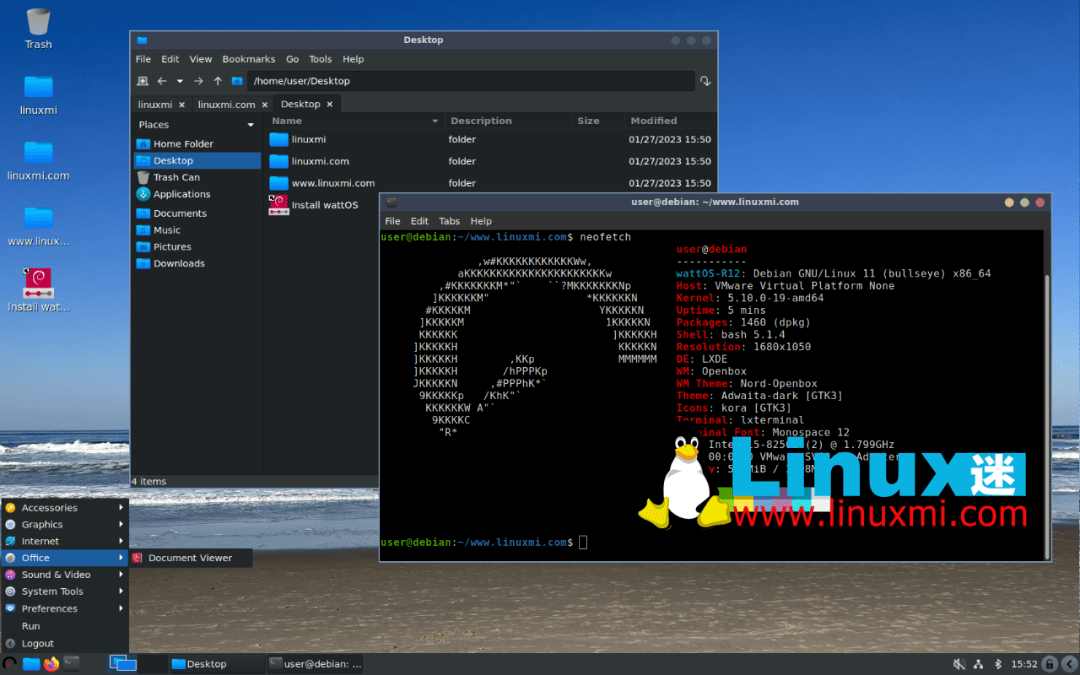Viewport: 1080px width, 675px height.
Task: Select Pictures in the Places sidebar
Action: (x=180, y=246)
